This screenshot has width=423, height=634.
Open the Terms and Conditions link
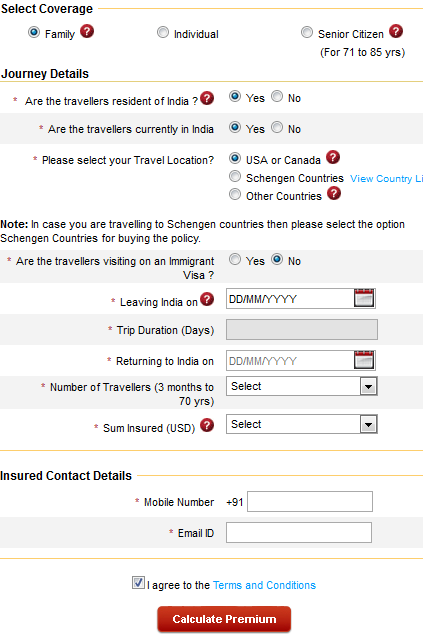[264, 585]
